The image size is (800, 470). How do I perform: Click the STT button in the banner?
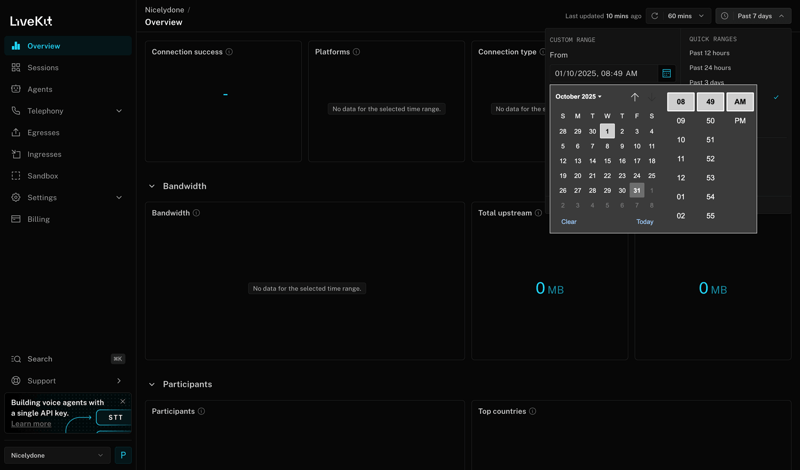point(116,417)
